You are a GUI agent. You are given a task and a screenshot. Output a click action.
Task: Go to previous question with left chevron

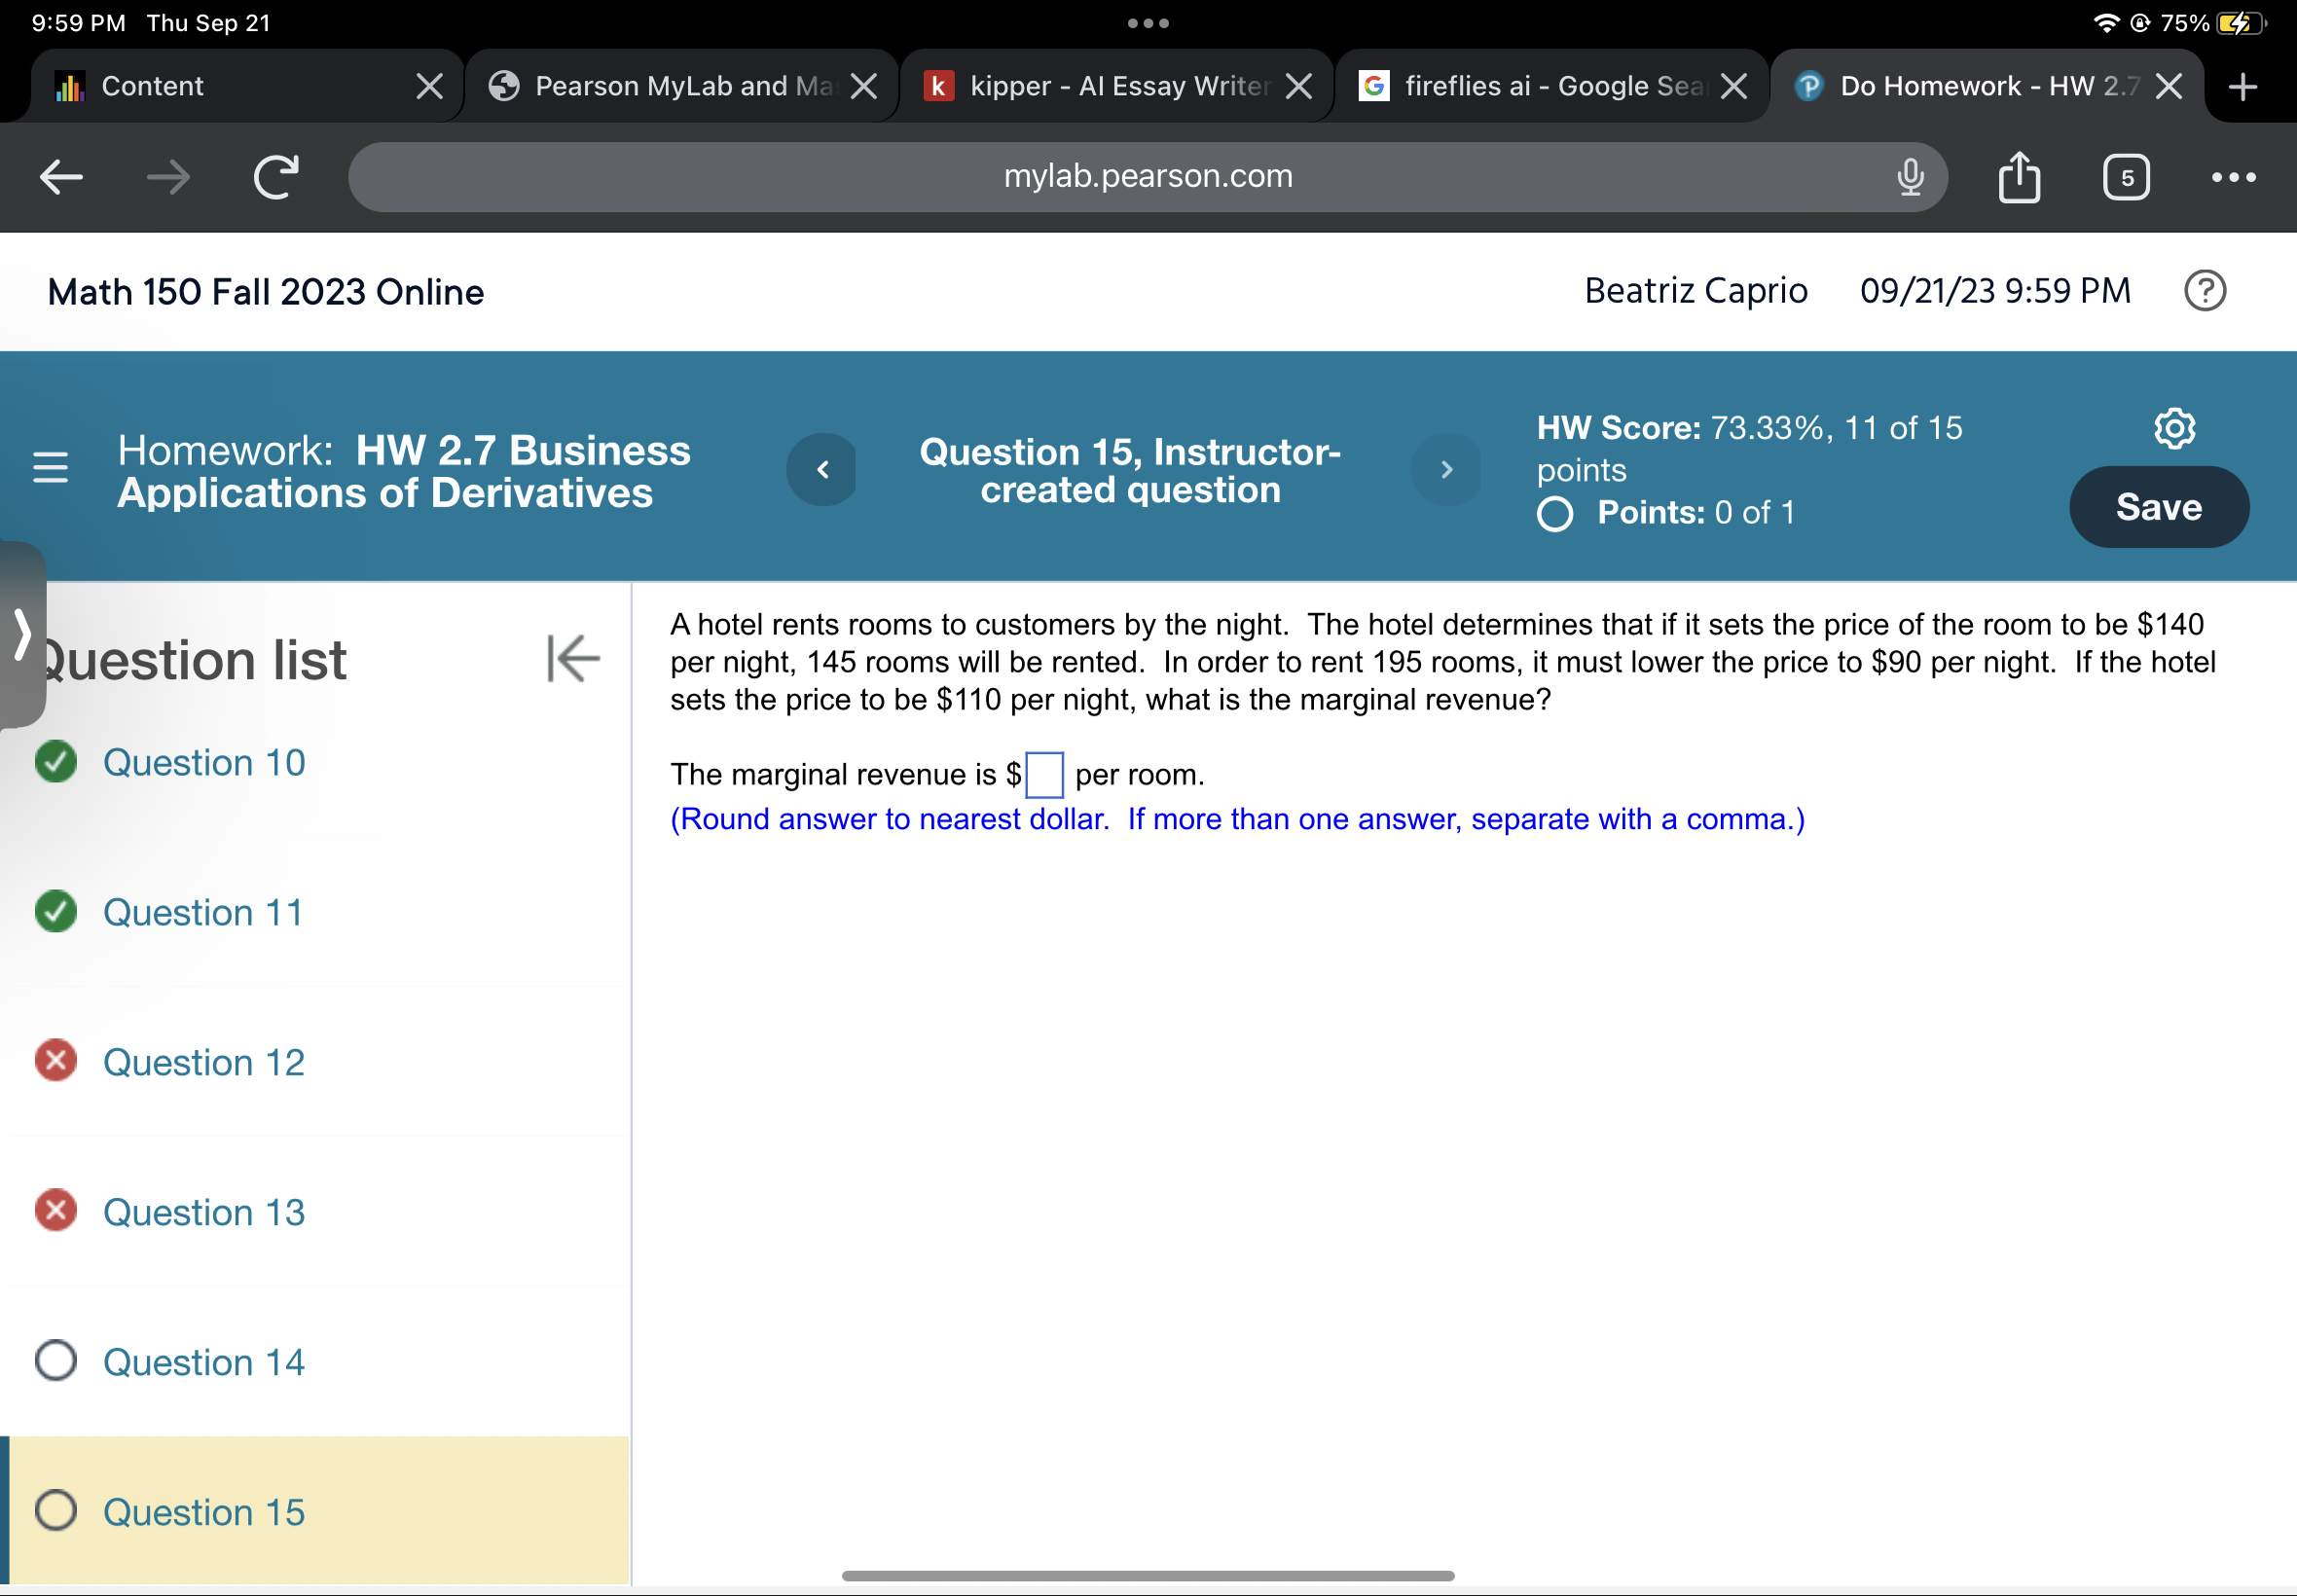821,468
